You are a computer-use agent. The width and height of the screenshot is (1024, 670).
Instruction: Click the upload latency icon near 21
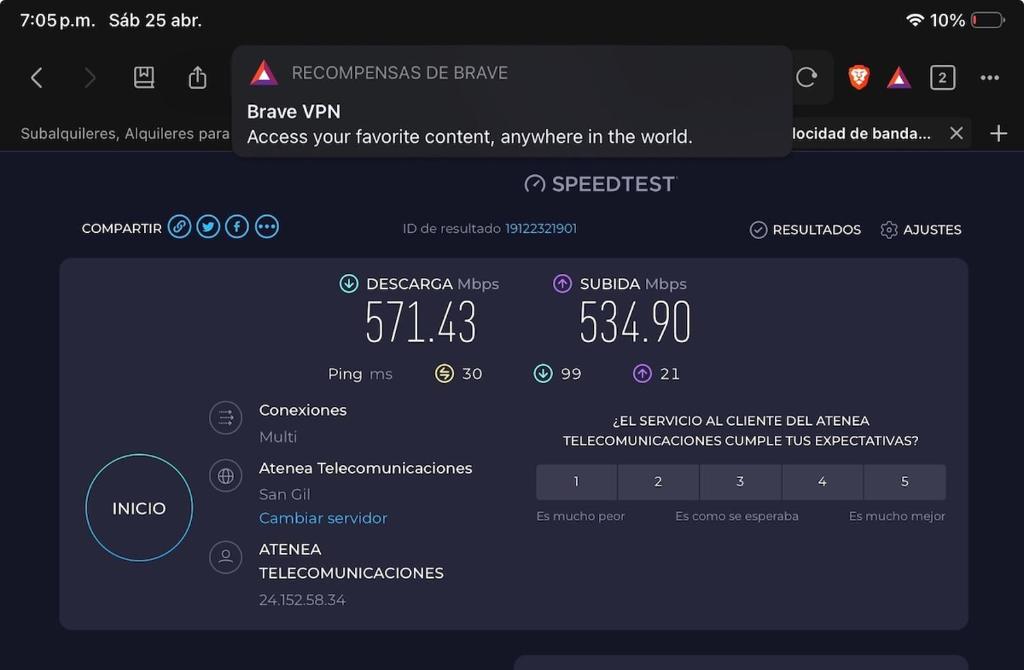tap(642, 374)
